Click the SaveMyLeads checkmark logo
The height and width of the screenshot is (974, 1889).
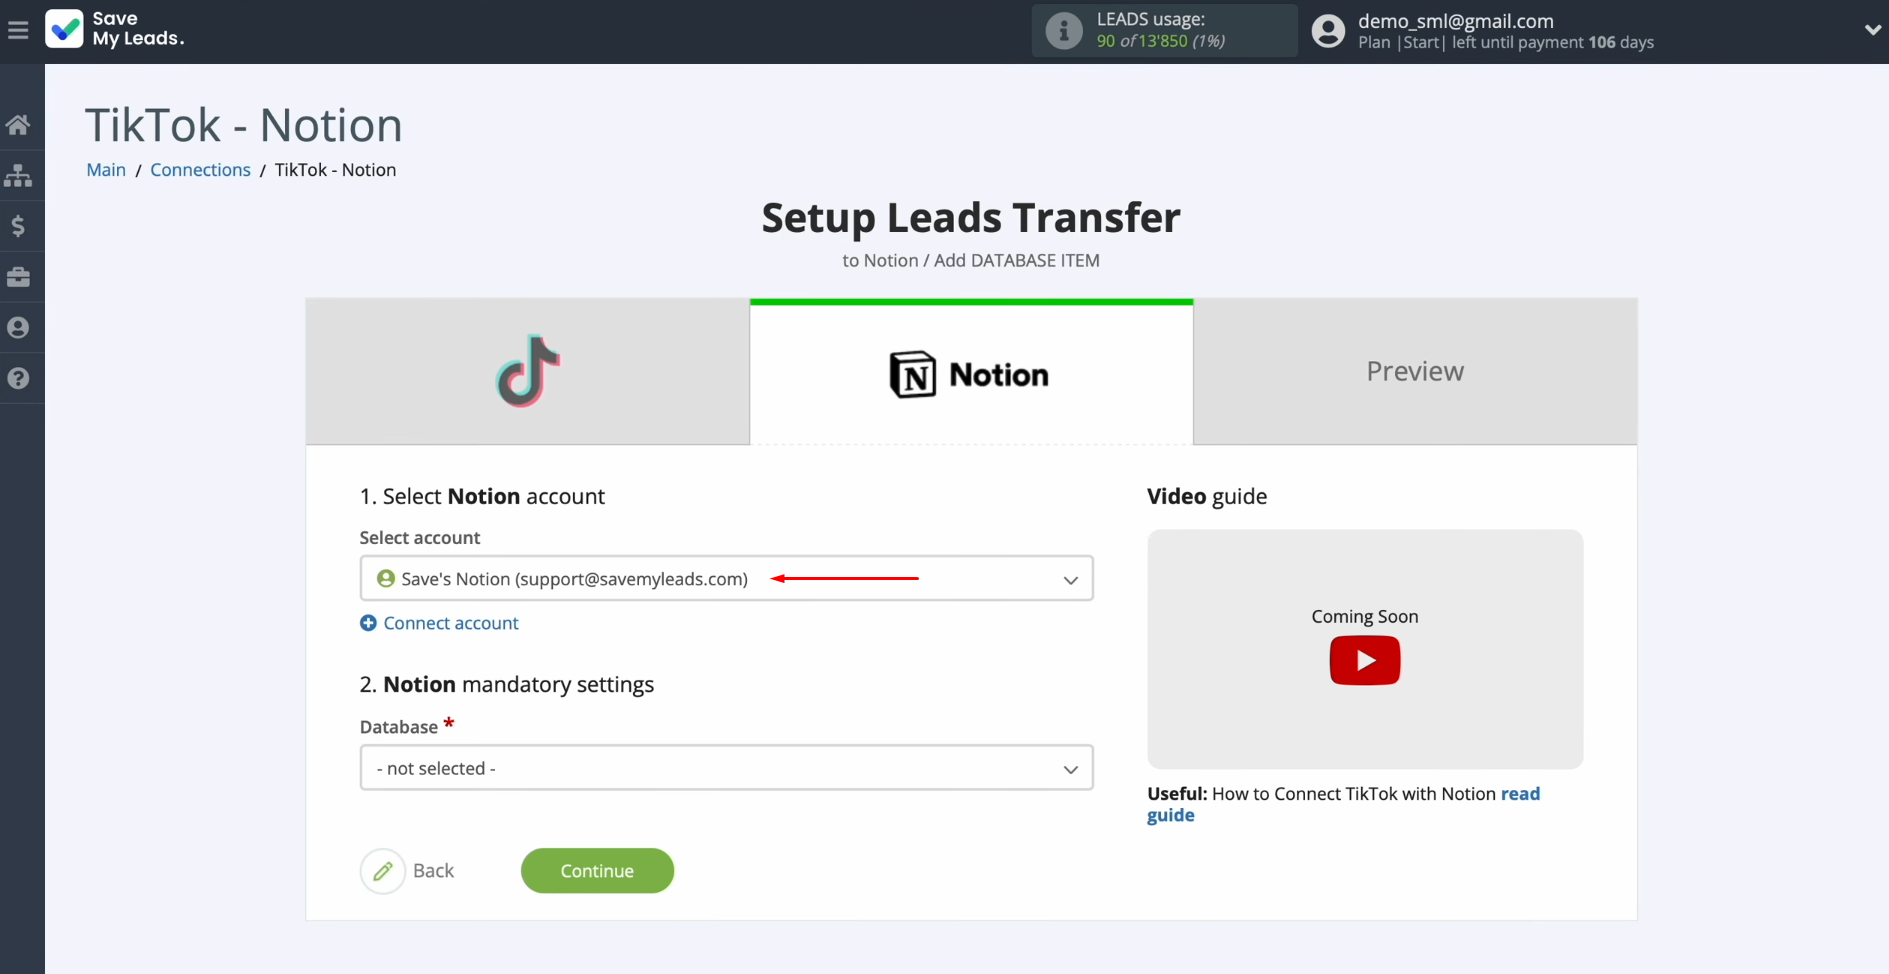[64, 29]
